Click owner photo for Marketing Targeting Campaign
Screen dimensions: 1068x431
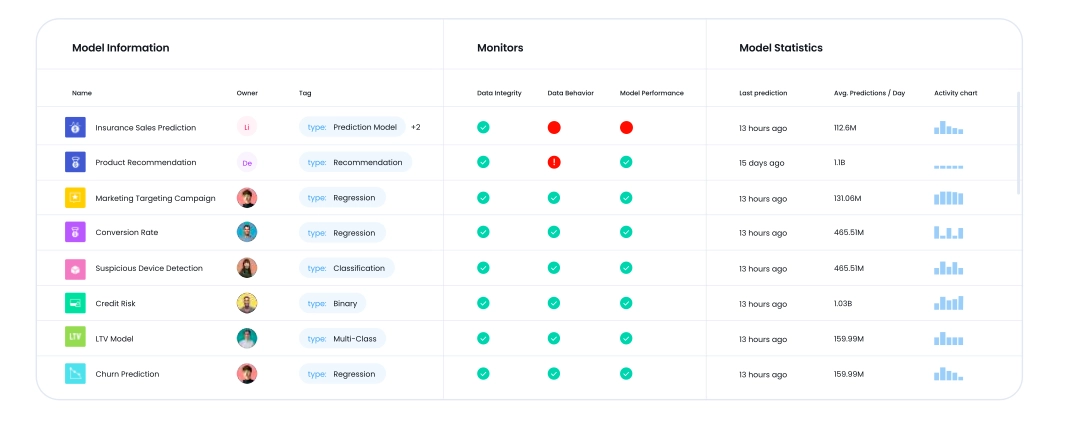pos(247,198)
